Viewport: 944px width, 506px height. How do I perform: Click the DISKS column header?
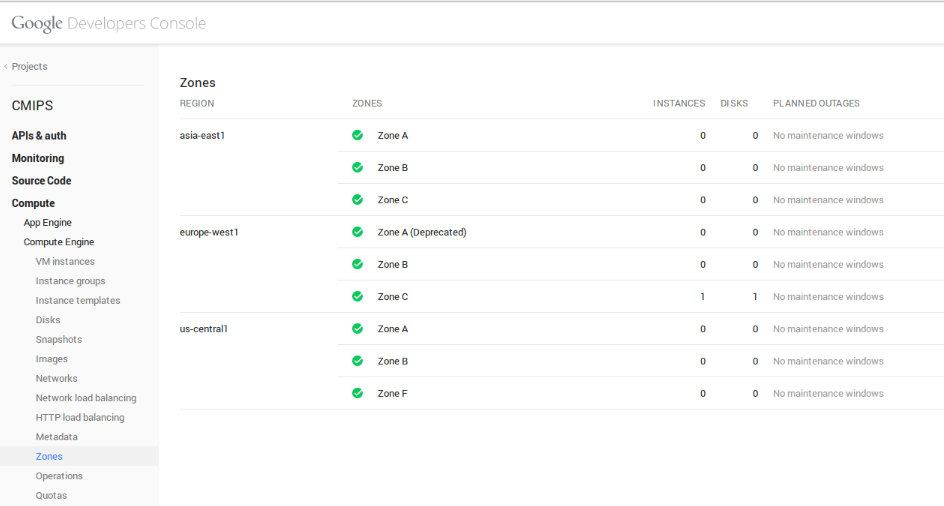(x=734, y=103)
